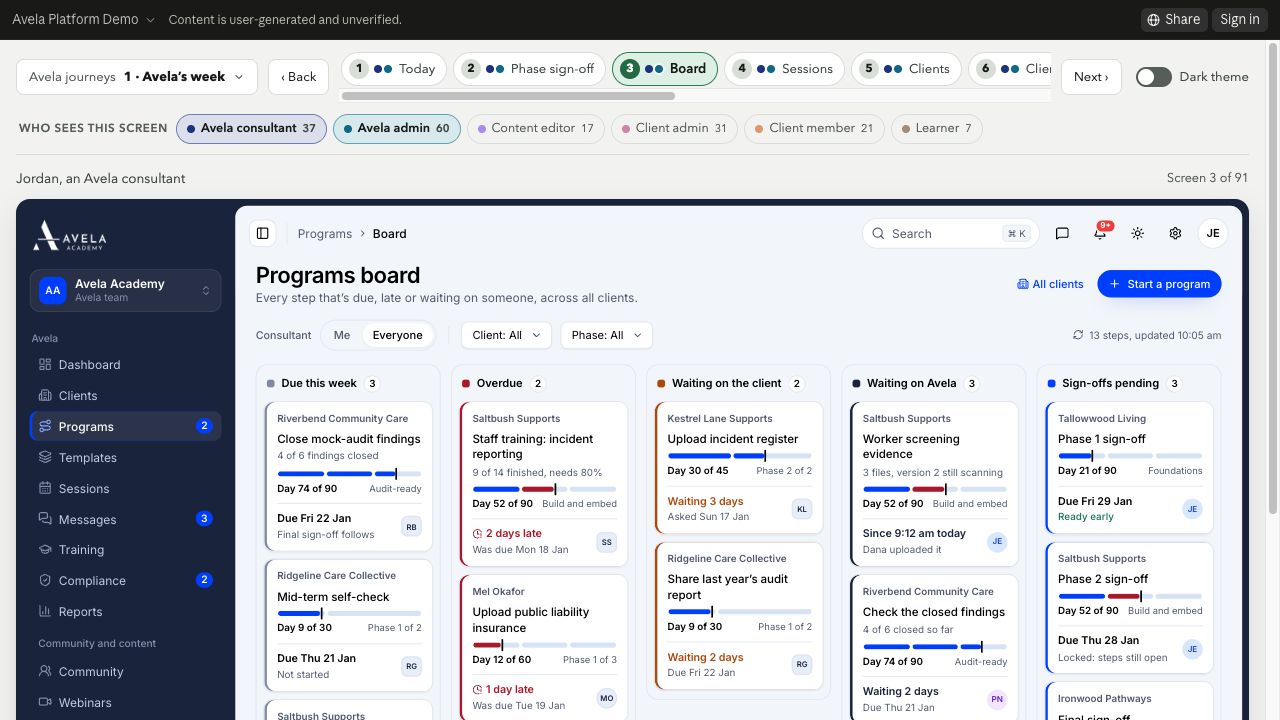Expand the Phase: All filter
1280x720 pixels.
point(607,335)
